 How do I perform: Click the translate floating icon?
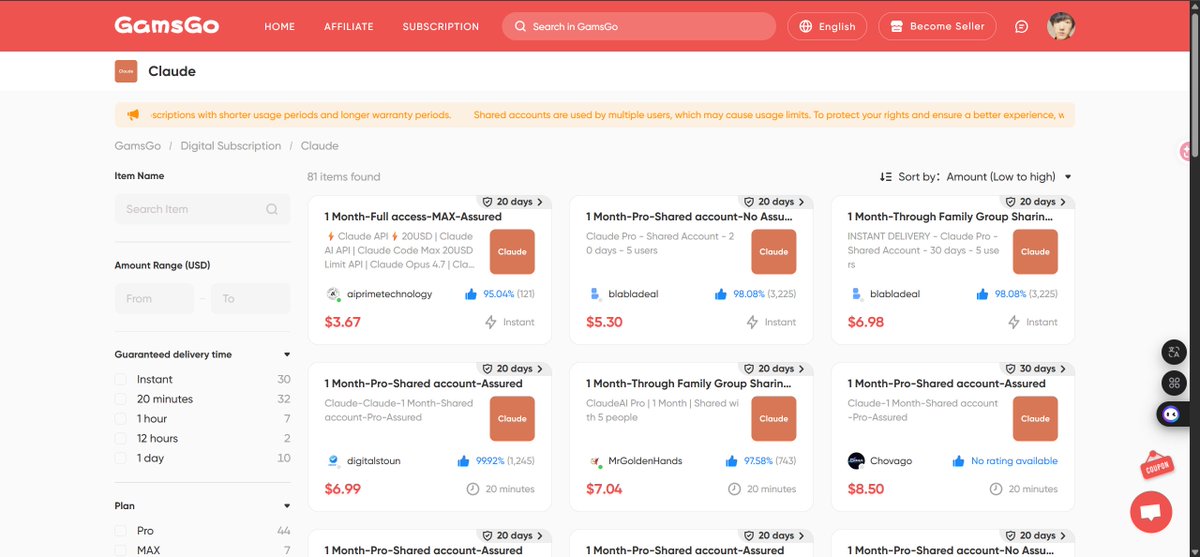tap(1174, 352)
